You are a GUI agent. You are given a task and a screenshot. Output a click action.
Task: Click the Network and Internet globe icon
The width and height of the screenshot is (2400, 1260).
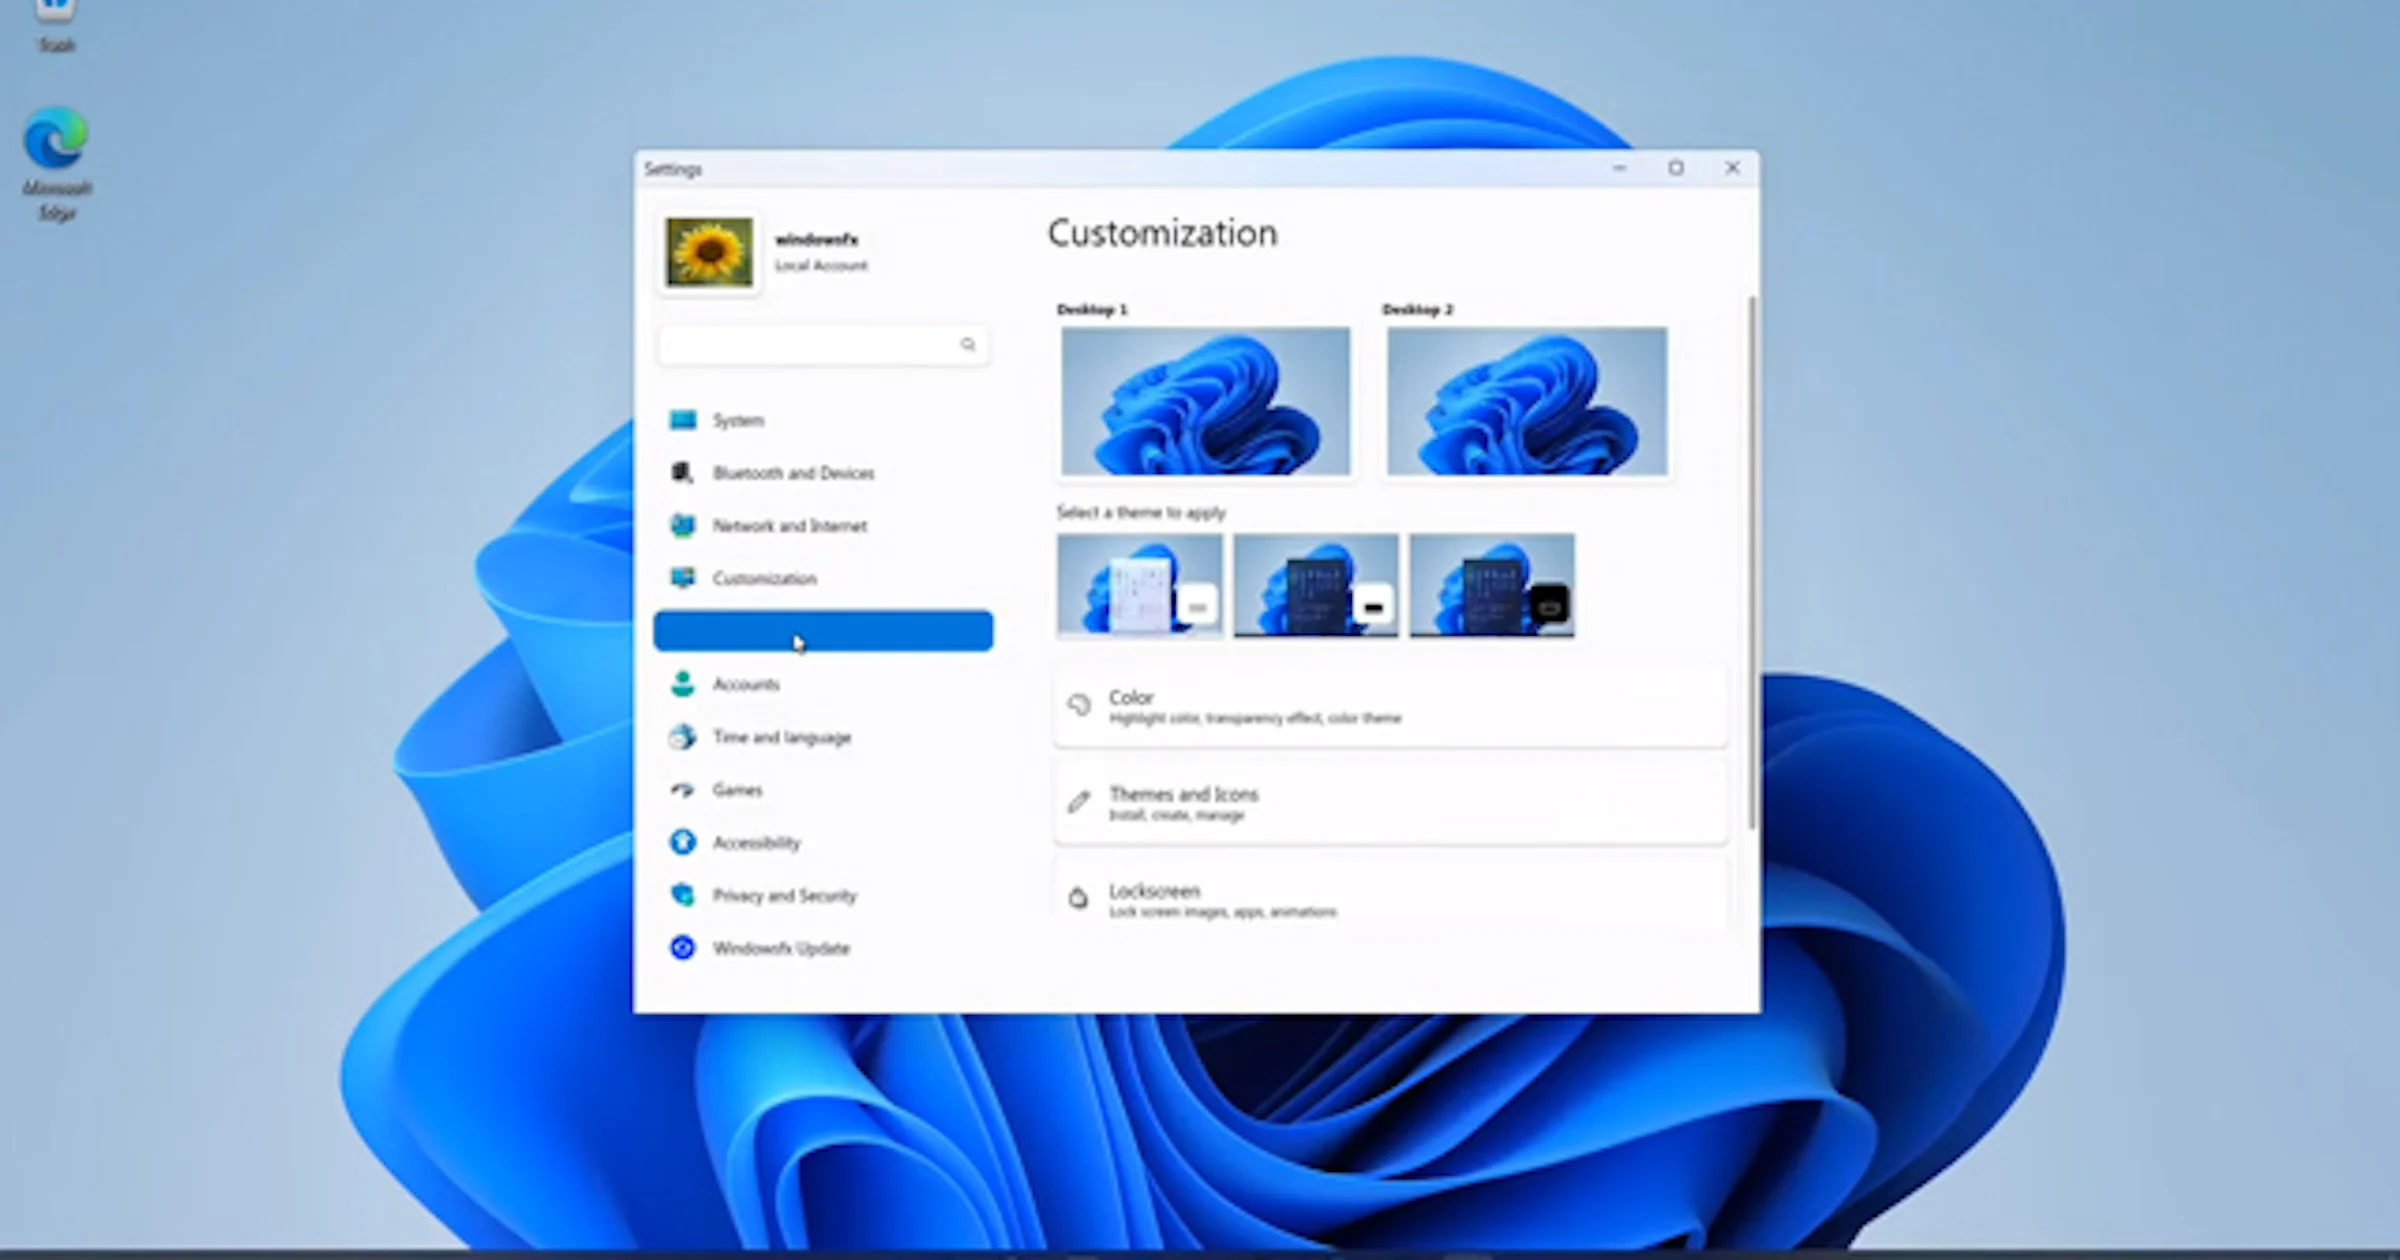(x=683, y=525)
